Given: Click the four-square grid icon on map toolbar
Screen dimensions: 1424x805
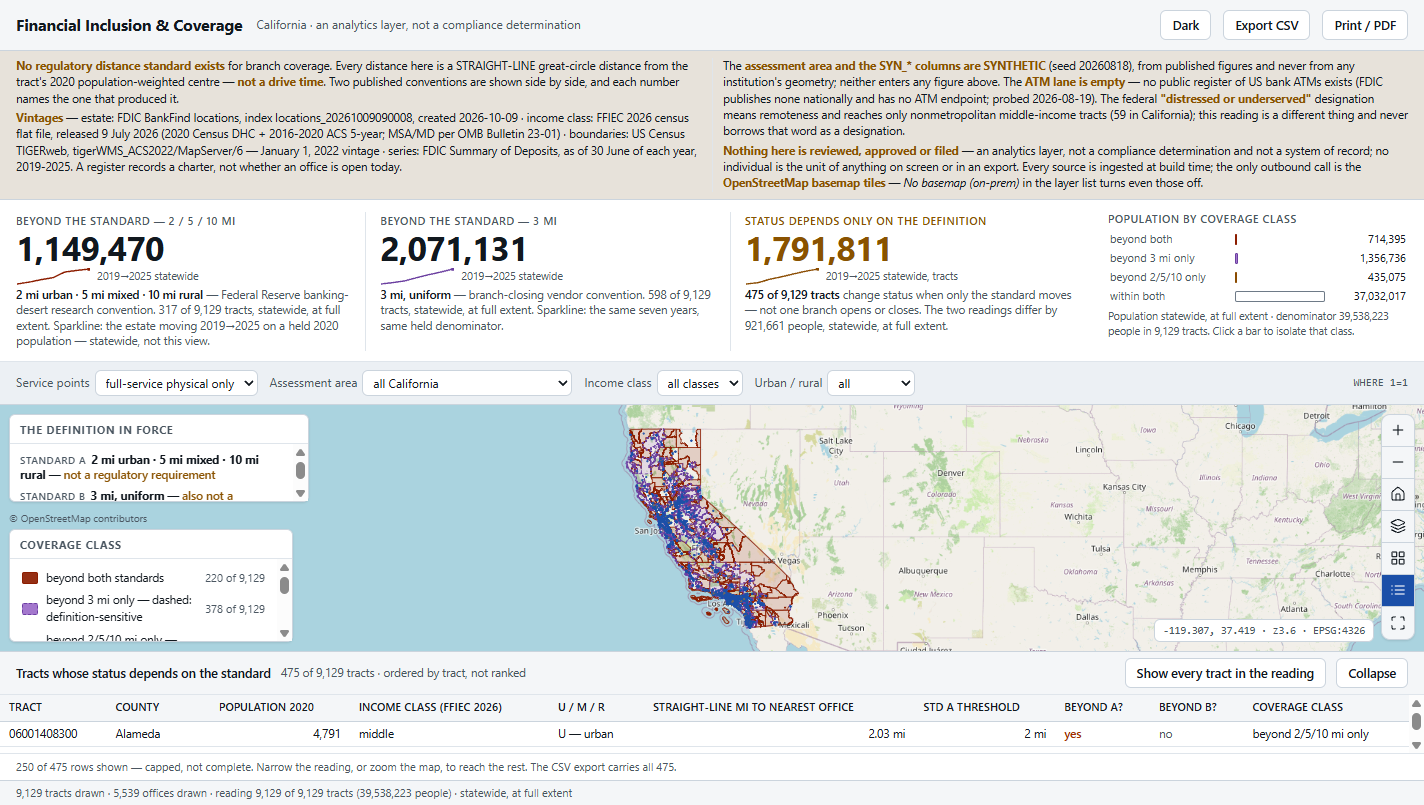Looking at the screenshot, I should [x=1398, y=558].
